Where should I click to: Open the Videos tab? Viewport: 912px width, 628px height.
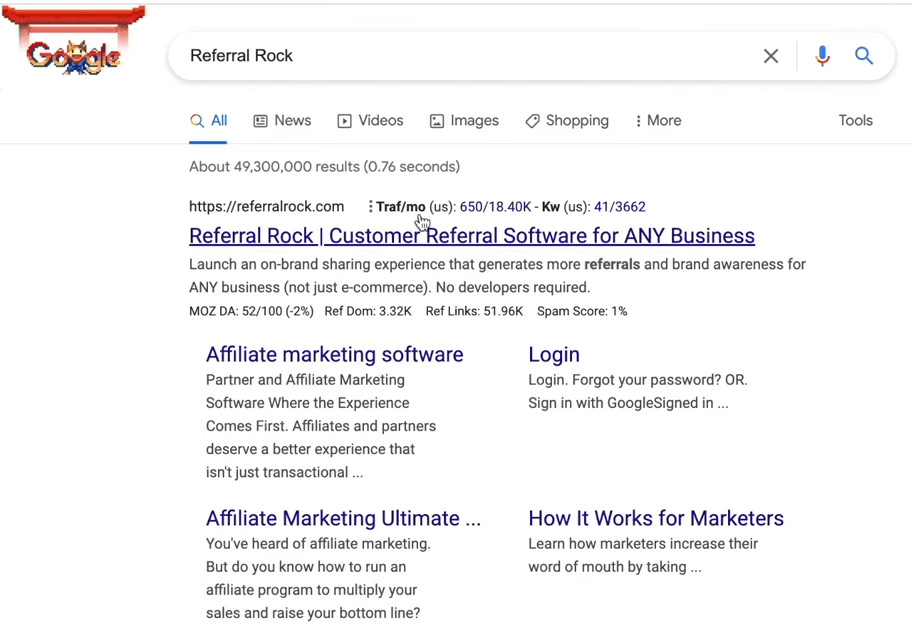pos(370,121)
